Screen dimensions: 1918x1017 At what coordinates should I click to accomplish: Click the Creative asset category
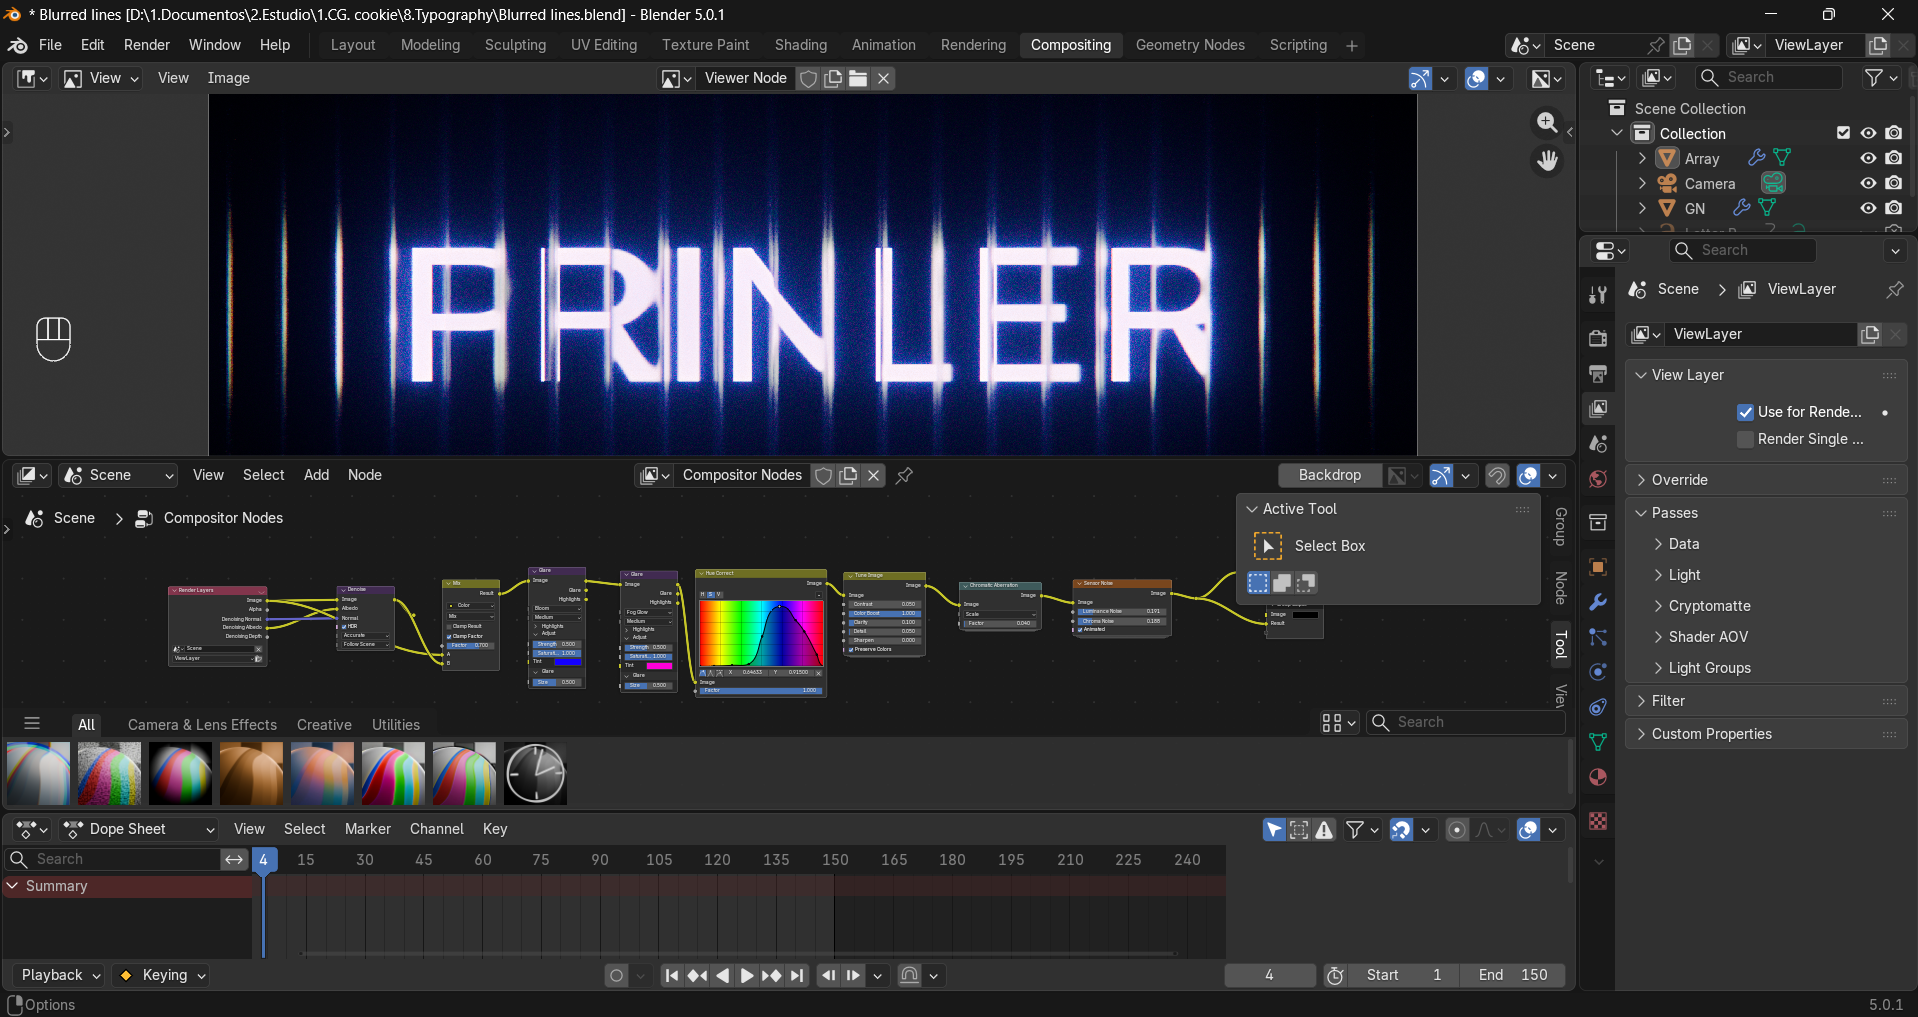point(324,725)
